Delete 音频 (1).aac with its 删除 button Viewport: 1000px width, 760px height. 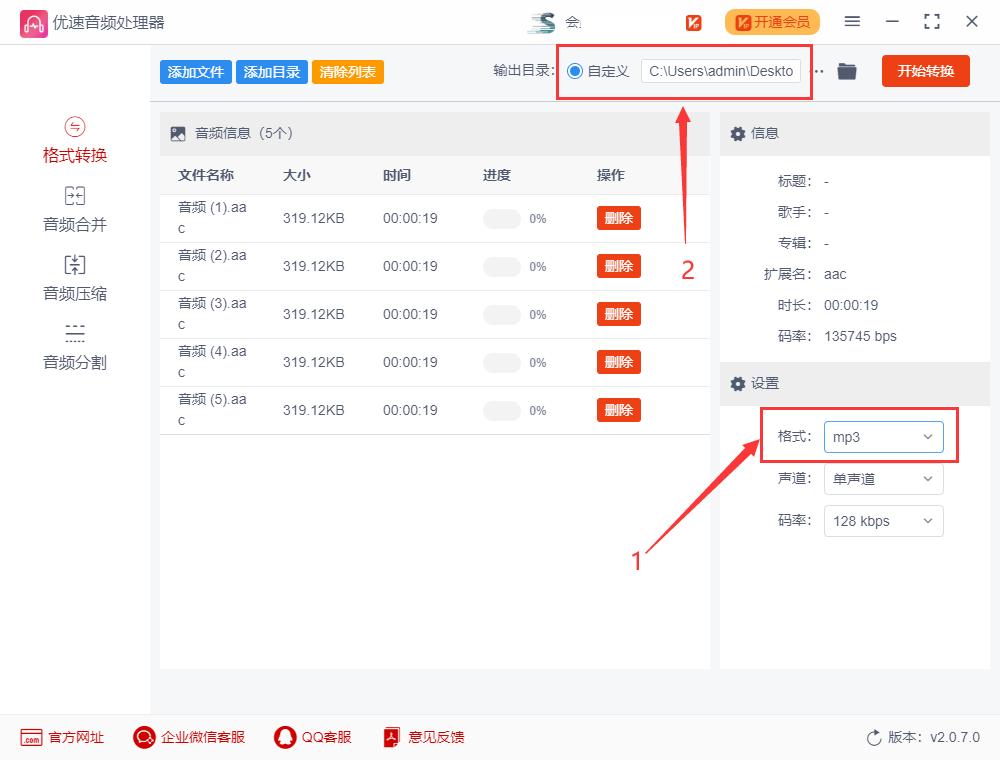click(618, 218)
